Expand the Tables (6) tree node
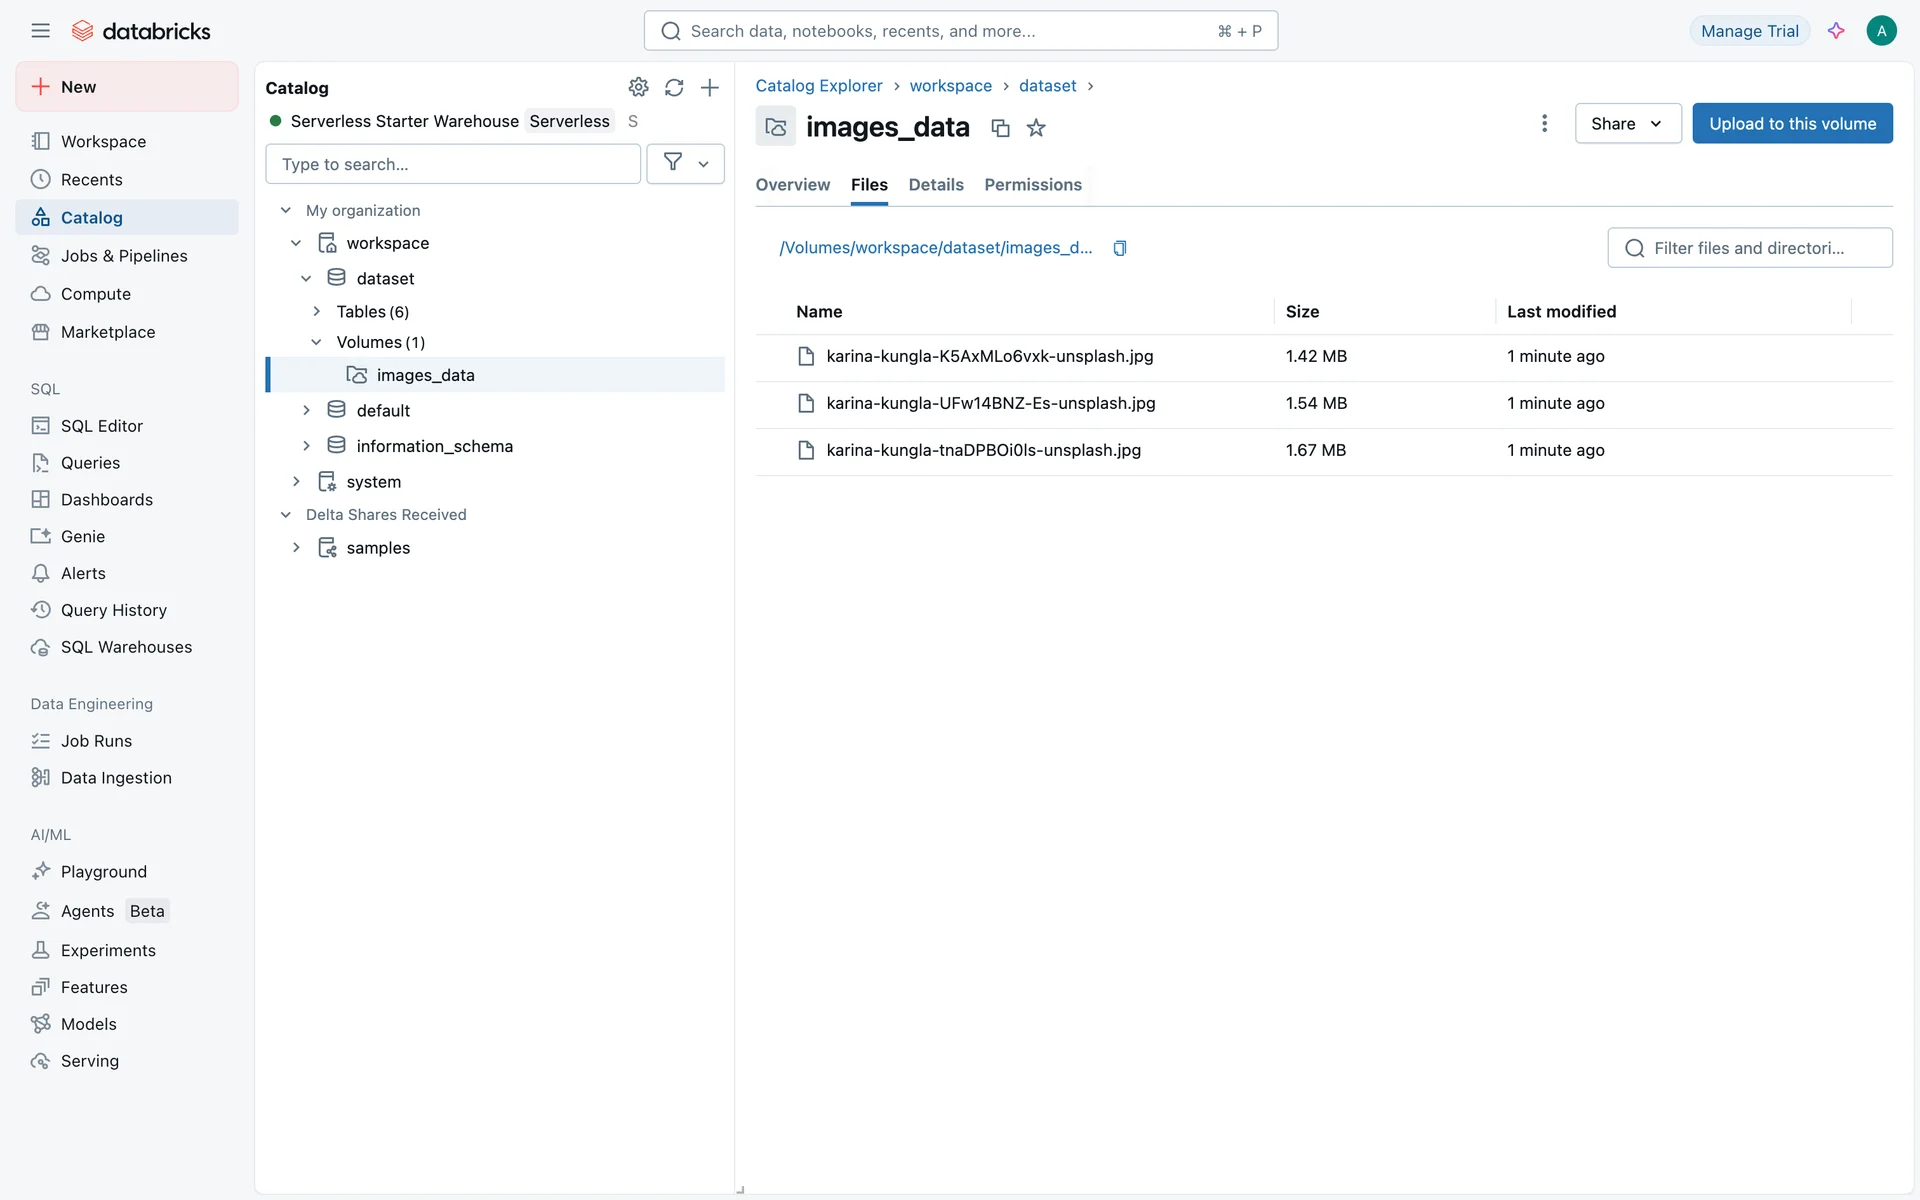Viewport: 1920px width, 1200px height. tap(316, 311)
